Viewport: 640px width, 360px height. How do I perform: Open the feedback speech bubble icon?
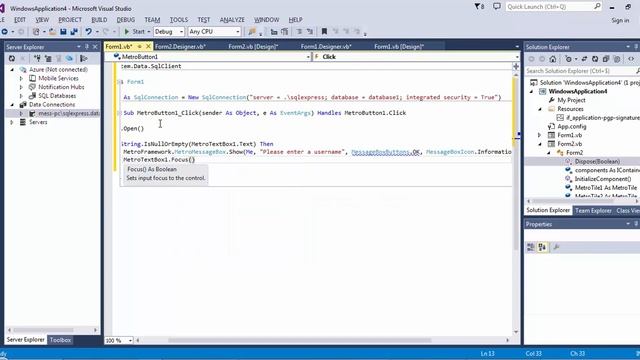[x=497, y=7]
